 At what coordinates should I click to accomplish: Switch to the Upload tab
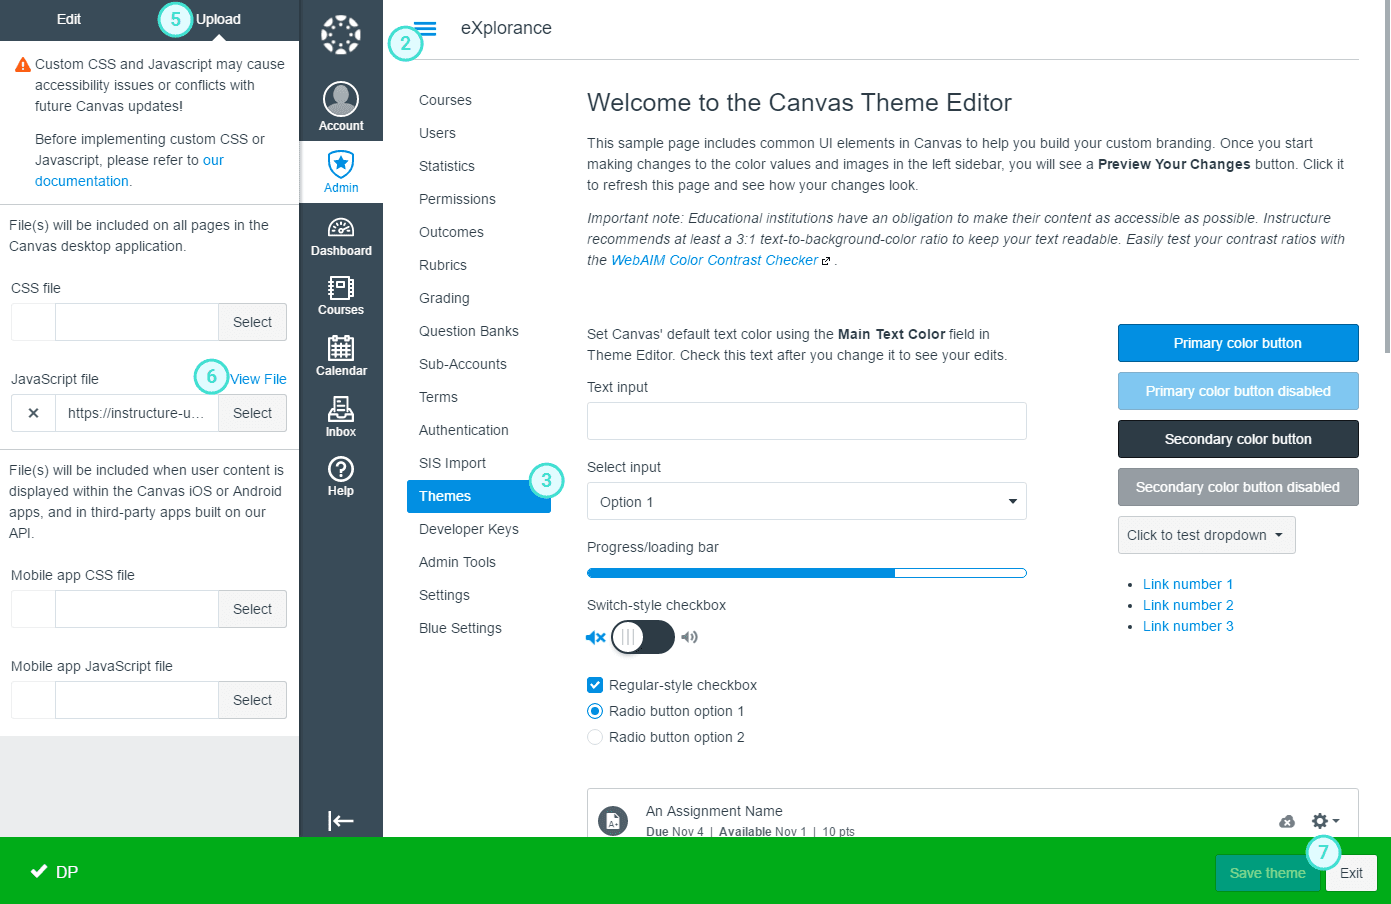[x=218, y=19]
